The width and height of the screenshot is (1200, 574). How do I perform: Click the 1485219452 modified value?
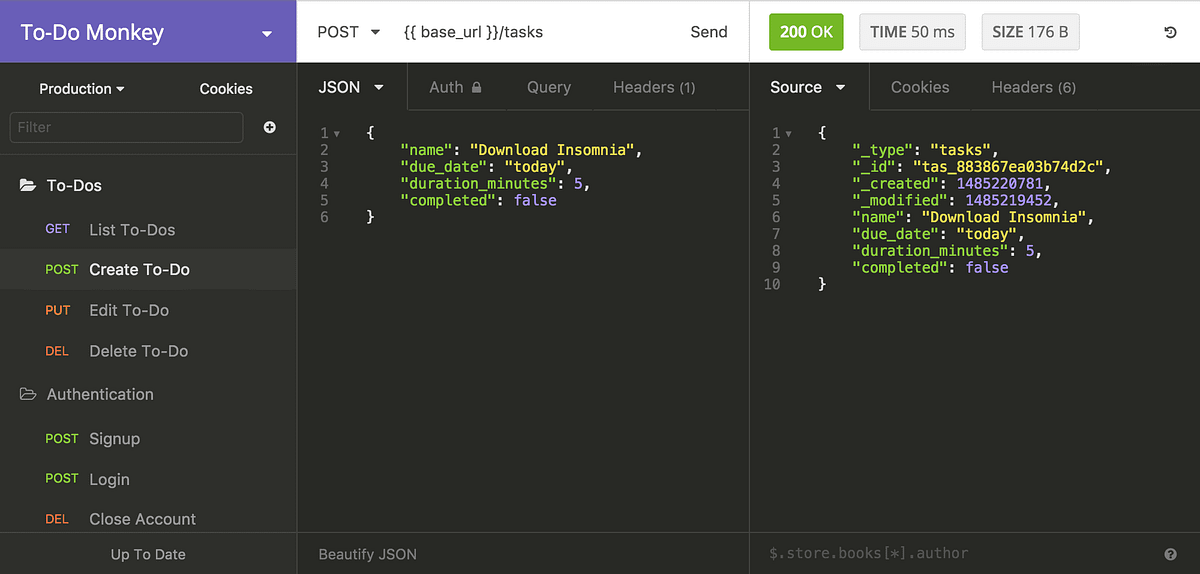click(x=1007, y=201)
